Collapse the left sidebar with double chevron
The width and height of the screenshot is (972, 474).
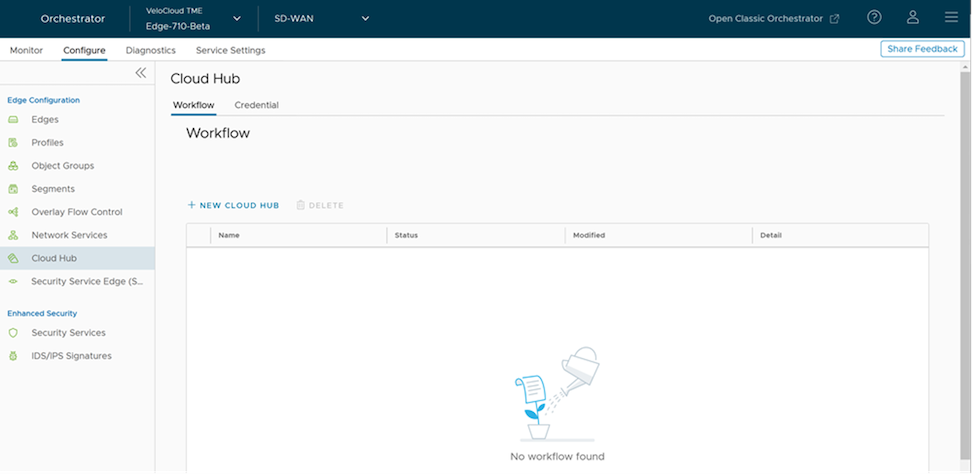click(x=141, y=73)
